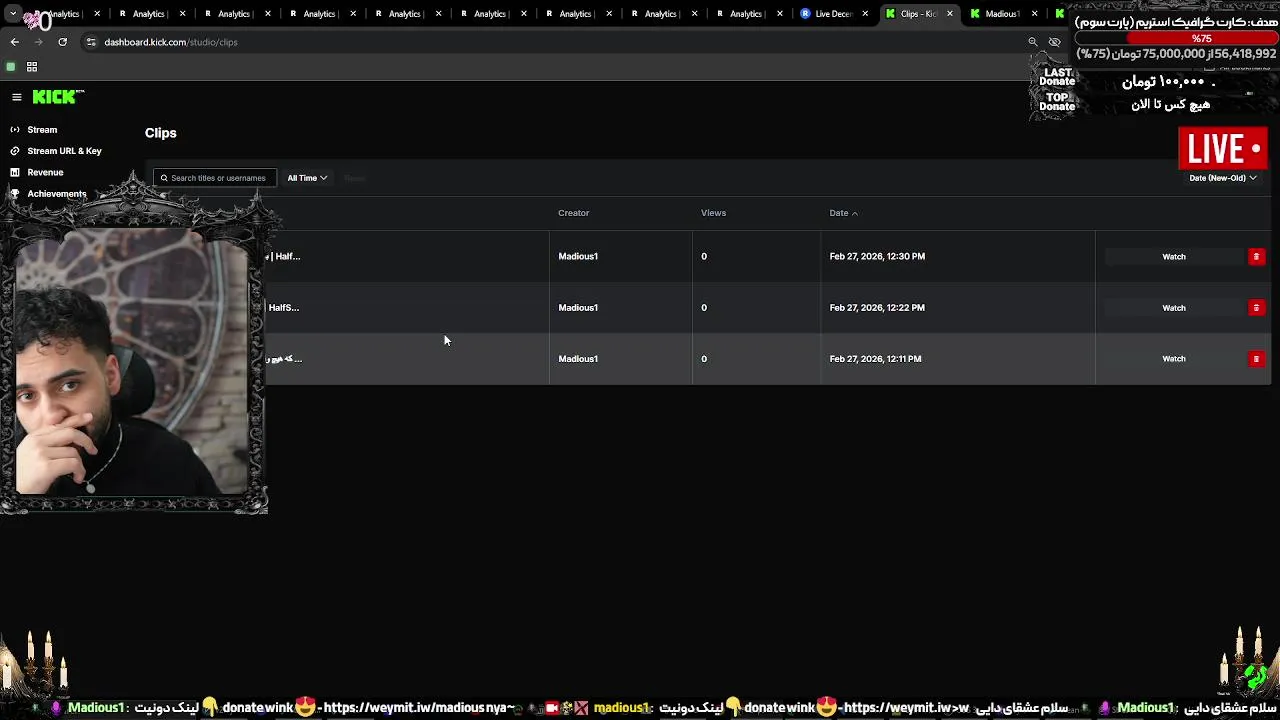Delete the 12:30 PM clip

[1256, 257]
